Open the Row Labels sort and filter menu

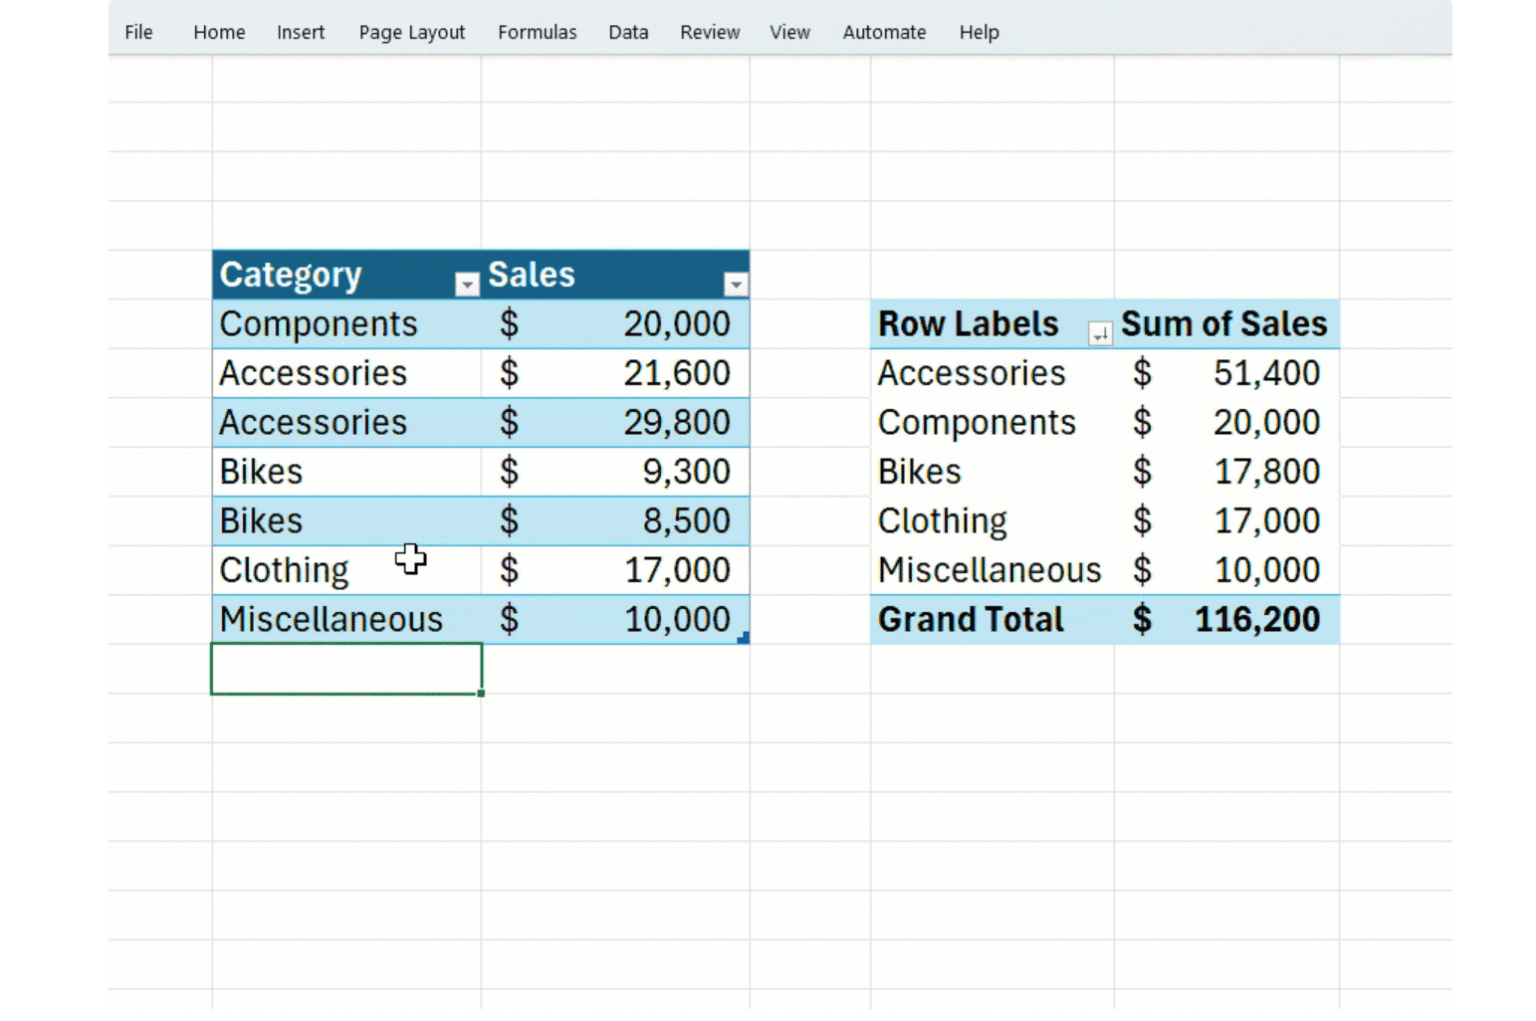(x=1098, y=331)
